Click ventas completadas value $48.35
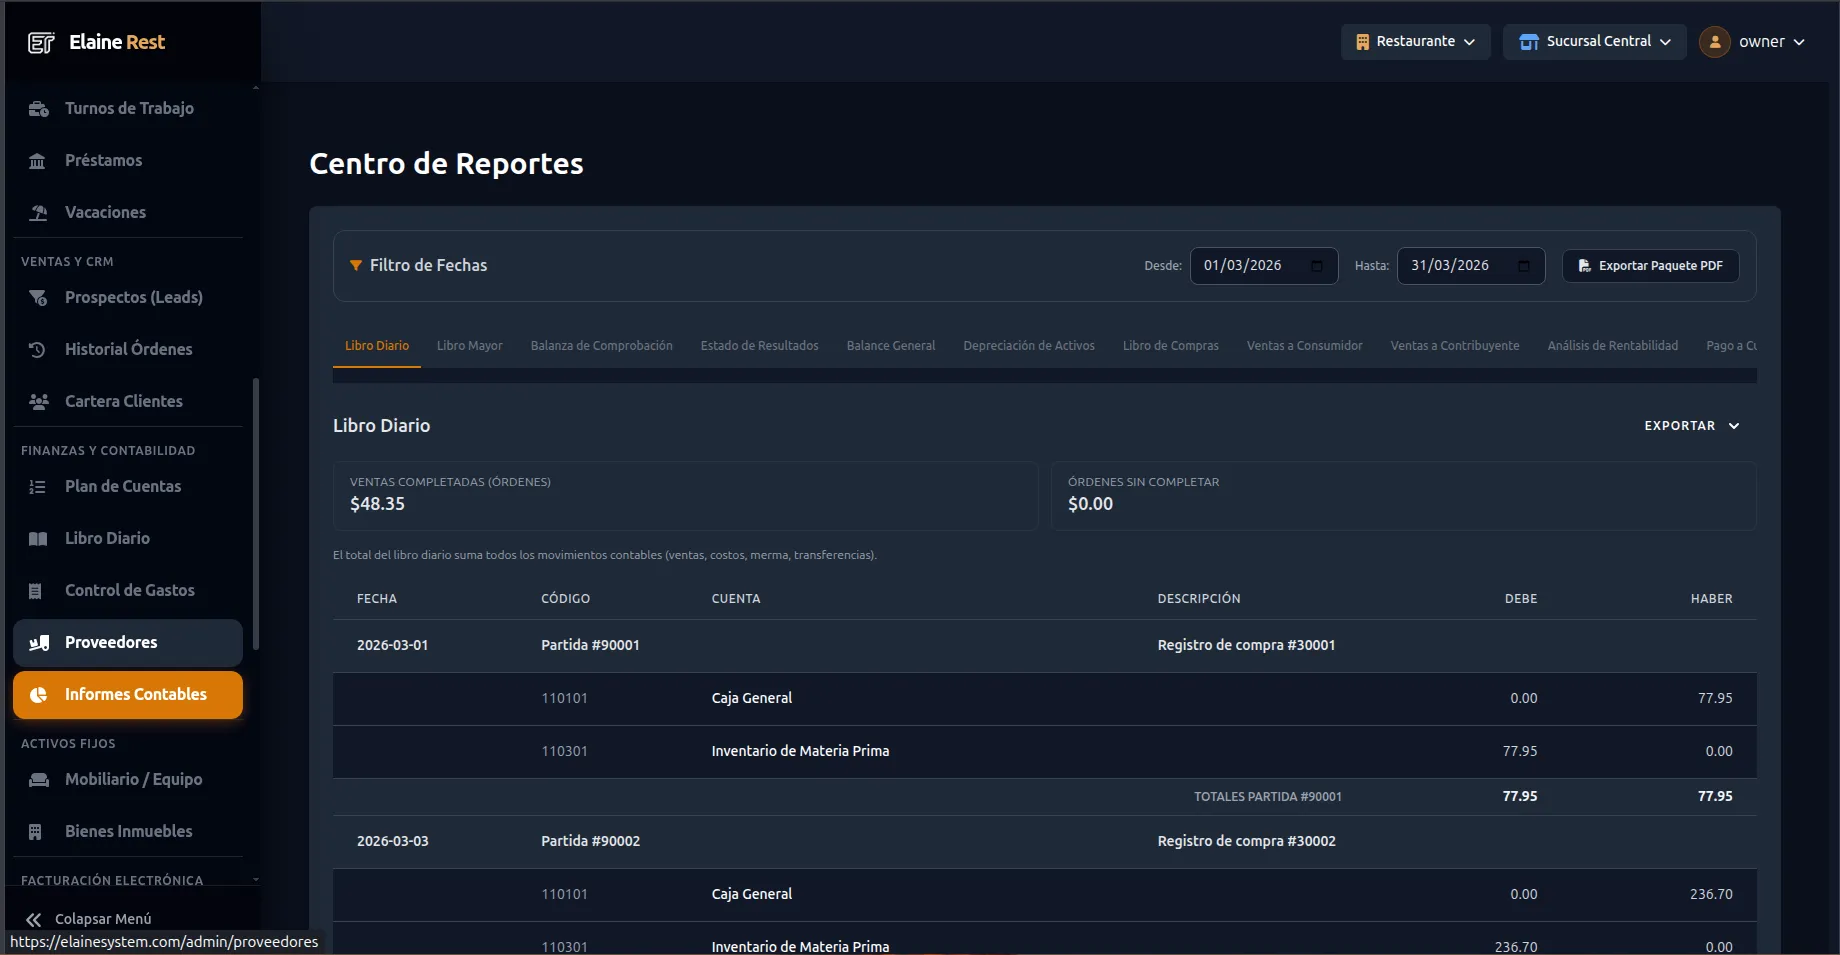The height and width of the screenshot is (955, 1840). 377,505
